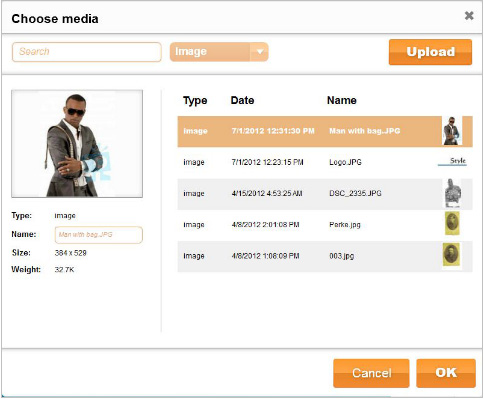Click the Cancel button
This screenshot has width=484, height=399.
point(371,373)
